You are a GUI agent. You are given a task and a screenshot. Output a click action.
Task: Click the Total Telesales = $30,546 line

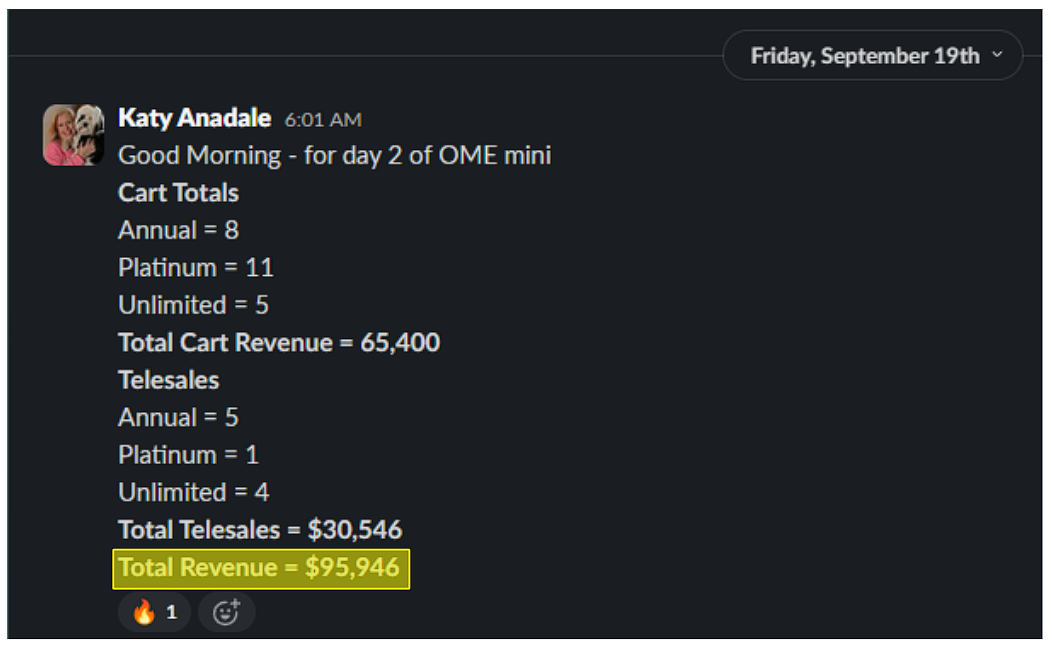[x=260, y=530]
